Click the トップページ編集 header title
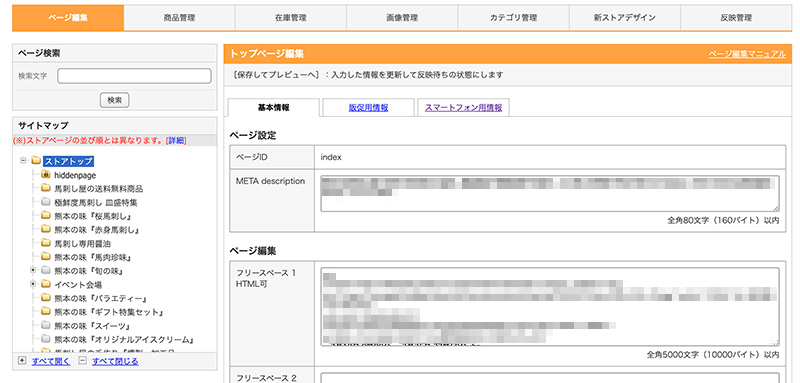800x383 pixels. pyautogui.click(x=267, y=54)
